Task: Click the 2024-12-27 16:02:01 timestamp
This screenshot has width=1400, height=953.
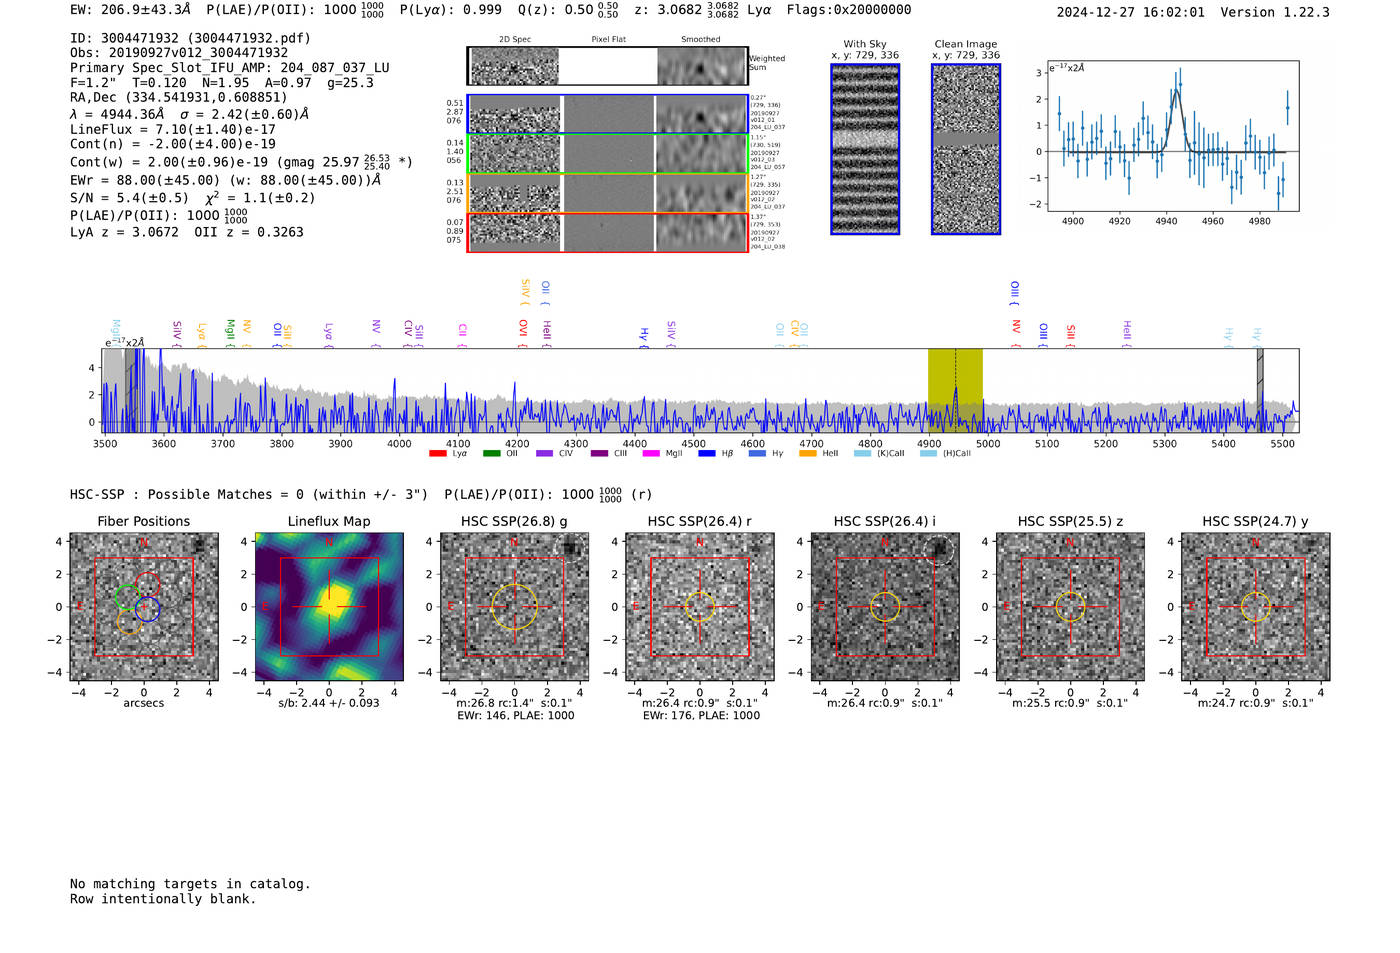Action: [x=1131, y=12]
